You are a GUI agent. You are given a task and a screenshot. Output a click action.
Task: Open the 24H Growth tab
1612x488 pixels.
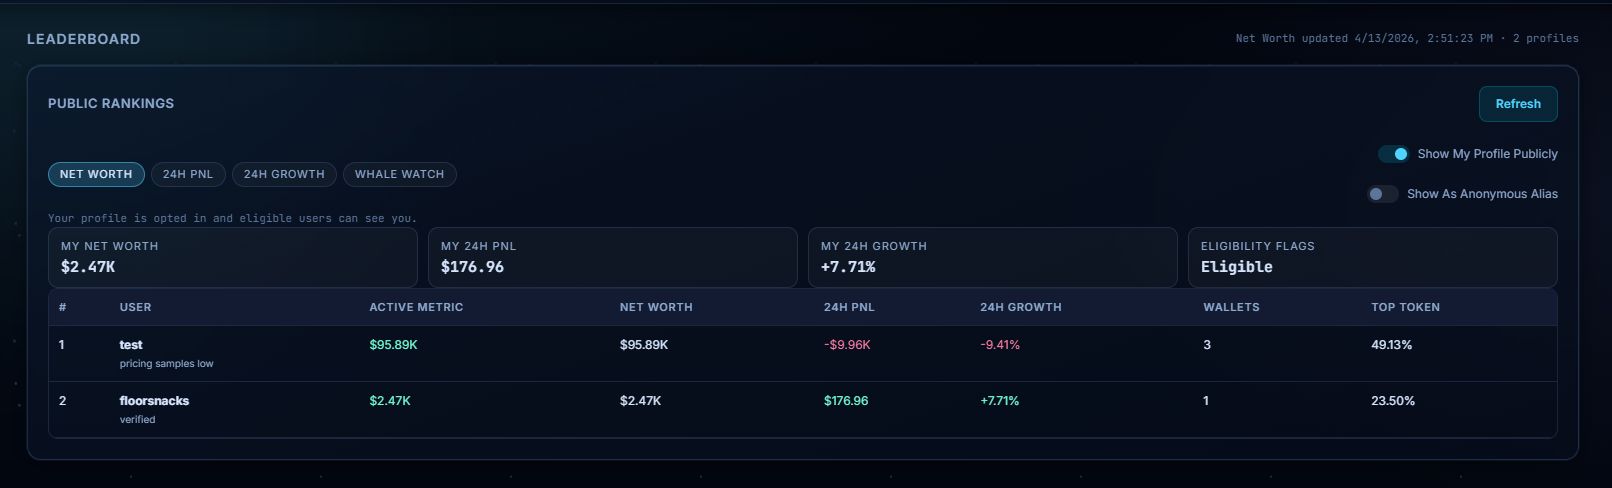(284, 174)
